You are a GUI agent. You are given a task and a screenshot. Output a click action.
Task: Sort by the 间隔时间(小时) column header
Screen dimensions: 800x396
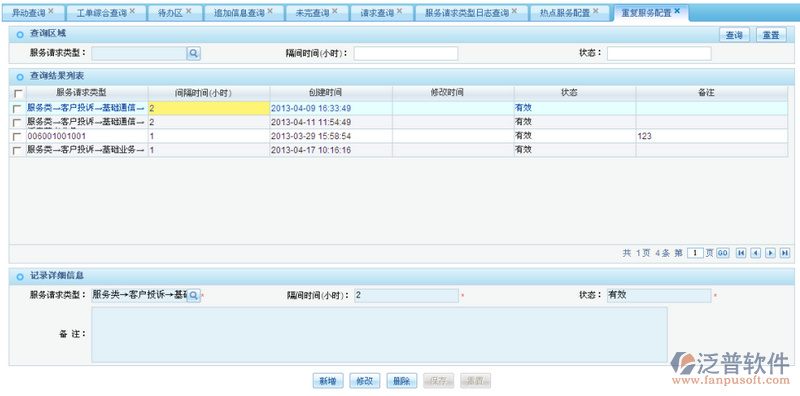pyautogui.click(x=209, y=93)
